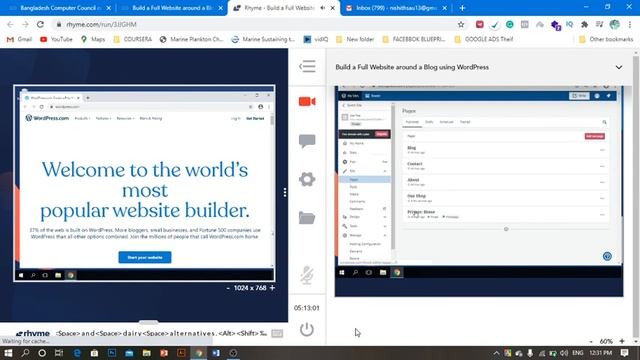Reload the rhyme.com page
This screenshot has width=640, height=360.
40,24
